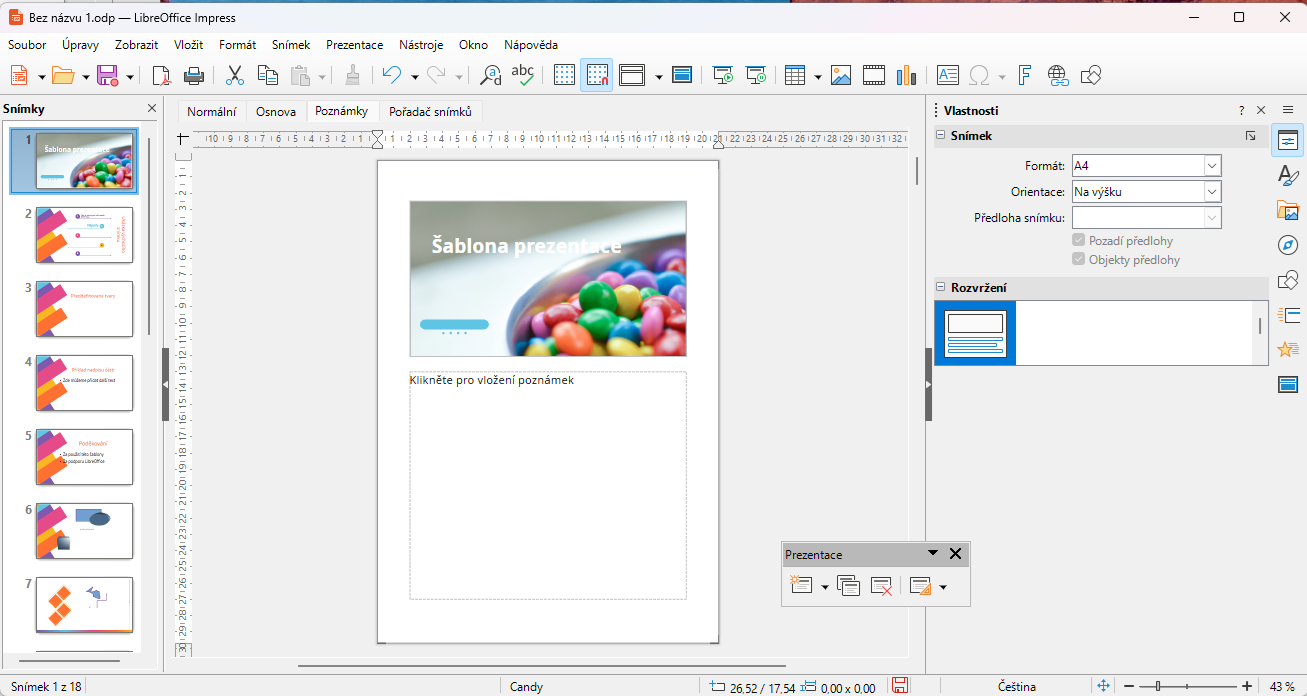Delete slide icon in Prezentace toolbar

pos(881,586)
